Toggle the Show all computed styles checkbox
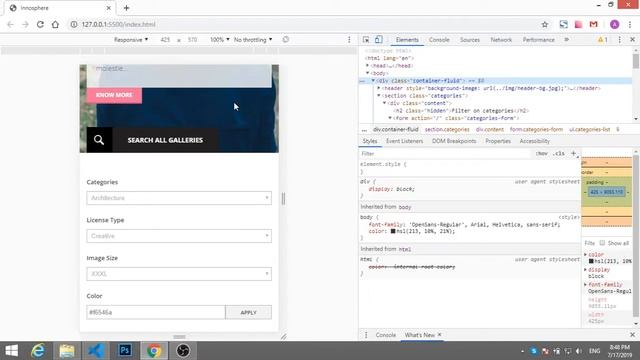Viewport: 640px width, 360px height. 602,243
